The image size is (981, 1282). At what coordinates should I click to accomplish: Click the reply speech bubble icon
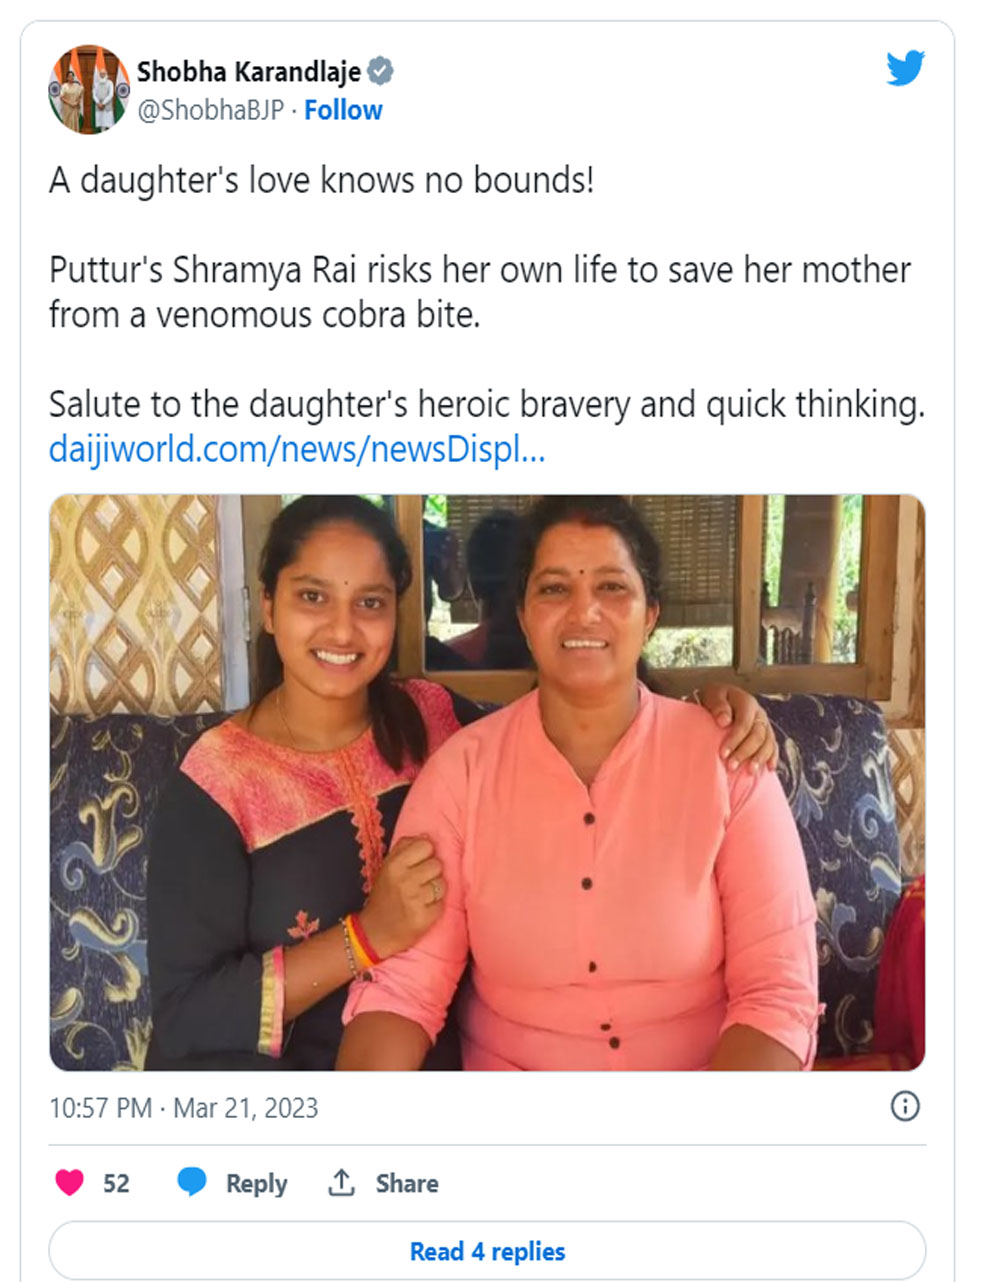192,1182
